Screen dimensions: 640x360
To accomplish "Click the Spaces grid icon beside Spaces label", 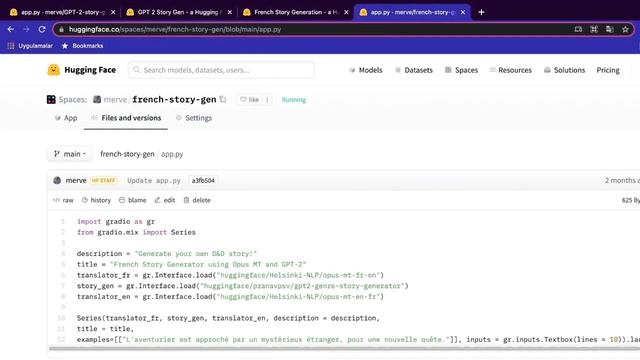I will coord(51,99).
